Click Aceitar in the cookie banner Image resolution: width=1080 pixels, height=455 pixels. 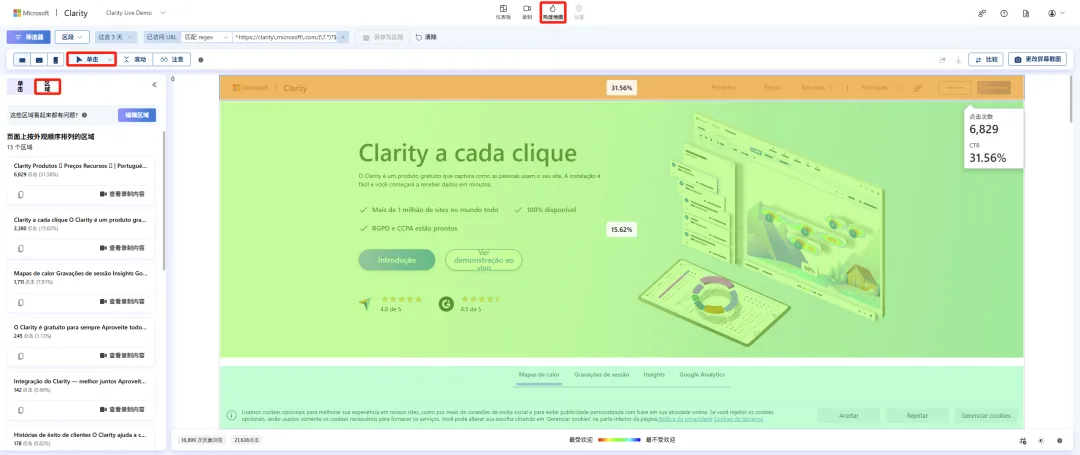[x=849, y=416]
